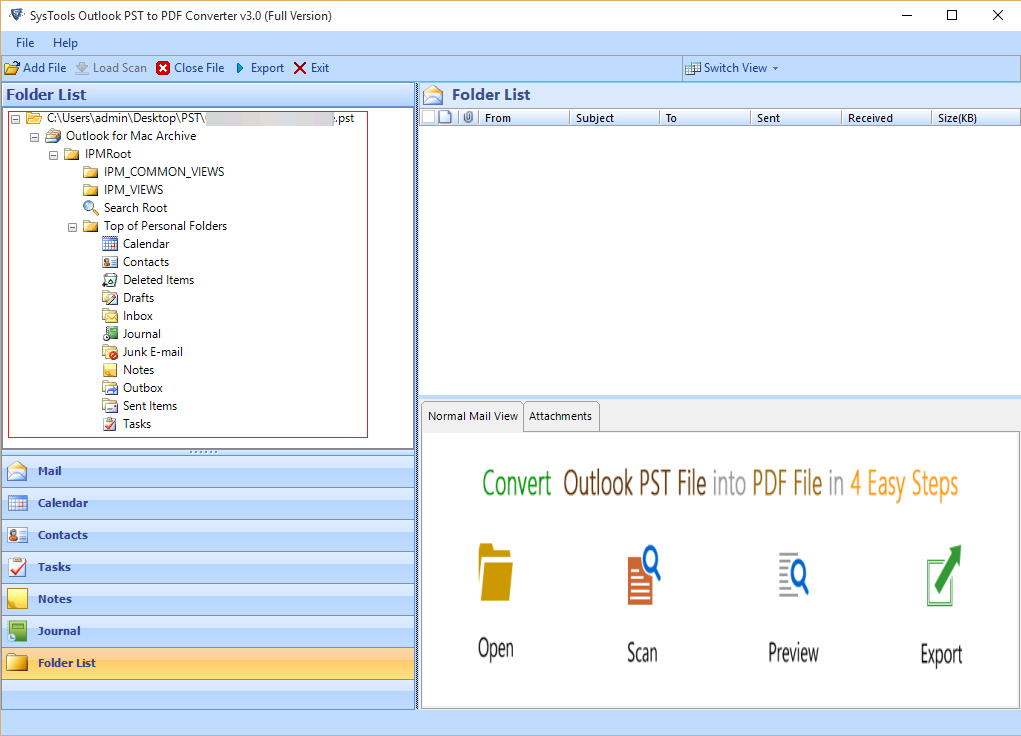Sort the list by the Subject column
Image resolution: width=1021 pixels, height=736 pixels.
point(595,118)
